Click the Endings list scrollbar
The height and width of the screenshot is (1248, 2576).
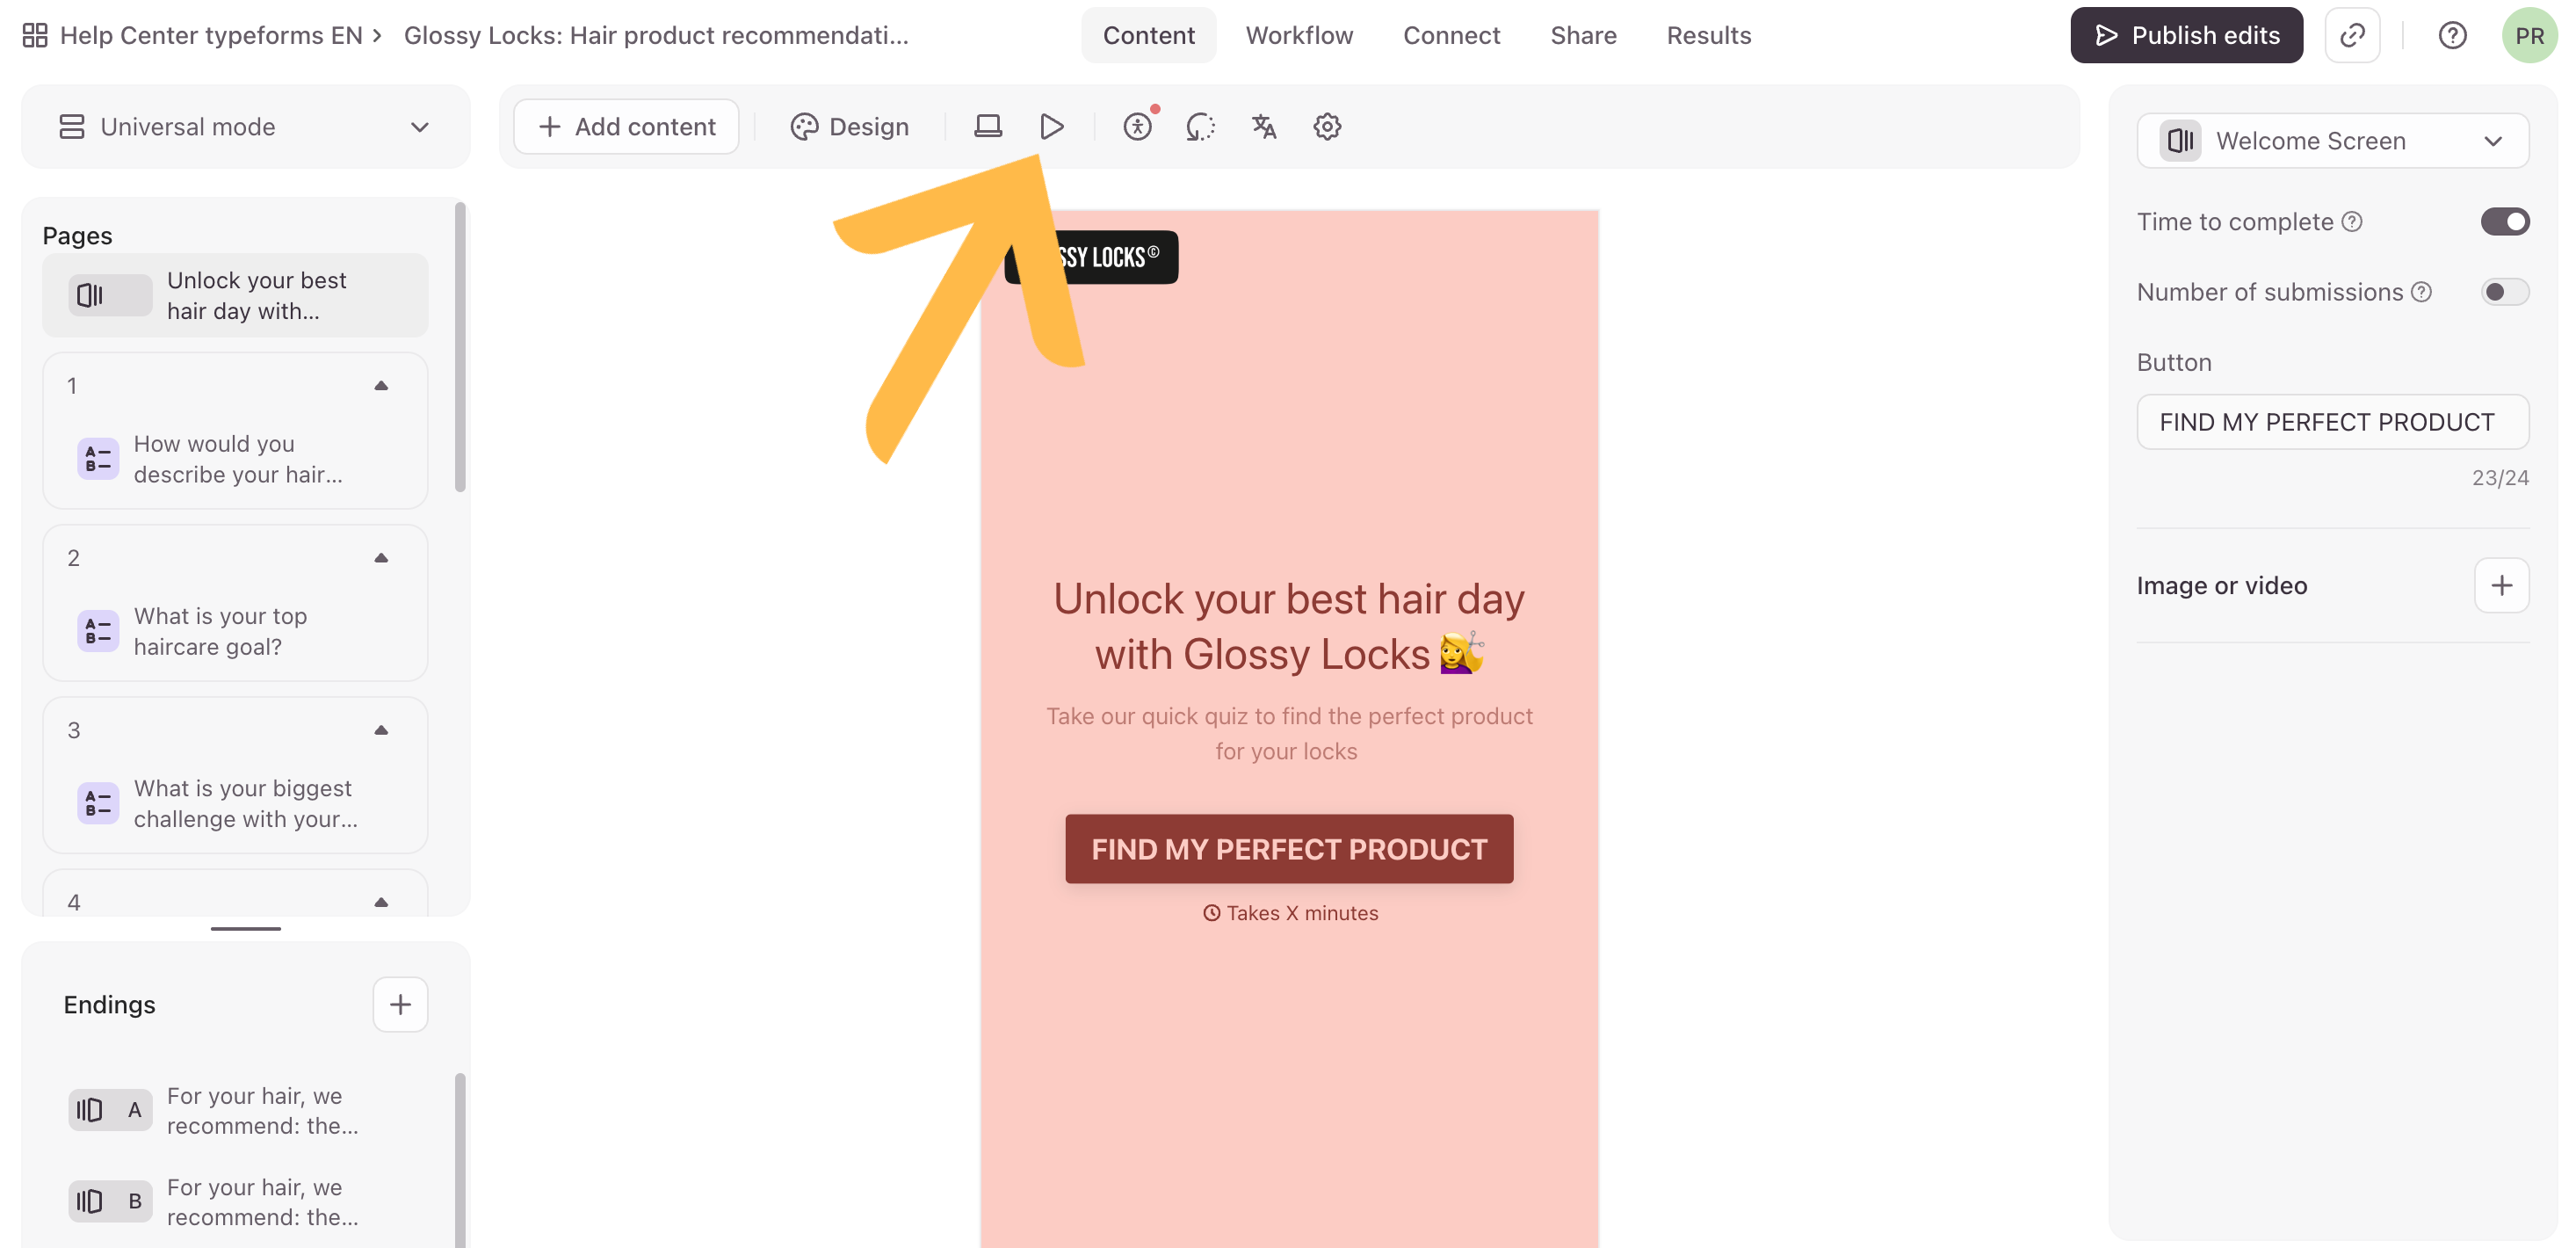[x=460, y=1160]
